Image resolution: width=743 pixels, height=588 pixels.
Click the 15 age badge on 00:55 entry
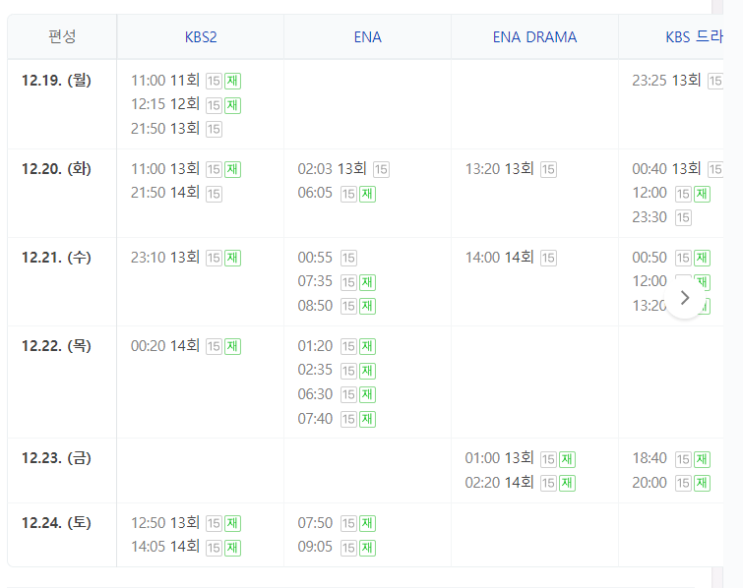(x=348, y=258)
